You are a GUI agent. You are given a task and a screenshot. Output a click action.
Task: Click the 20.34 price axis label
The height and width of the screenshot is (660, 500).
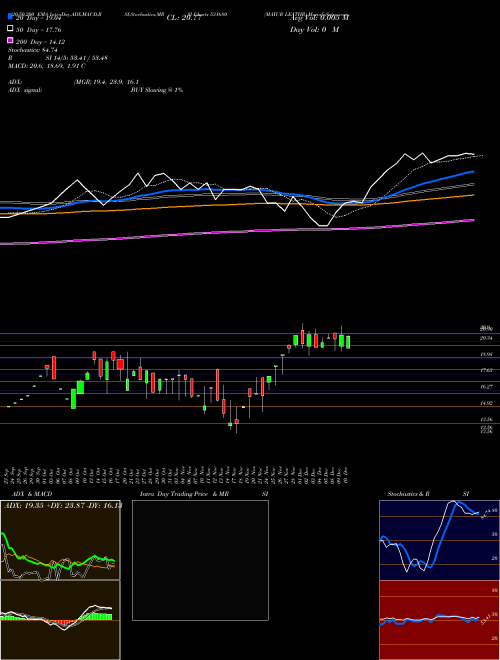pos(486,338)
